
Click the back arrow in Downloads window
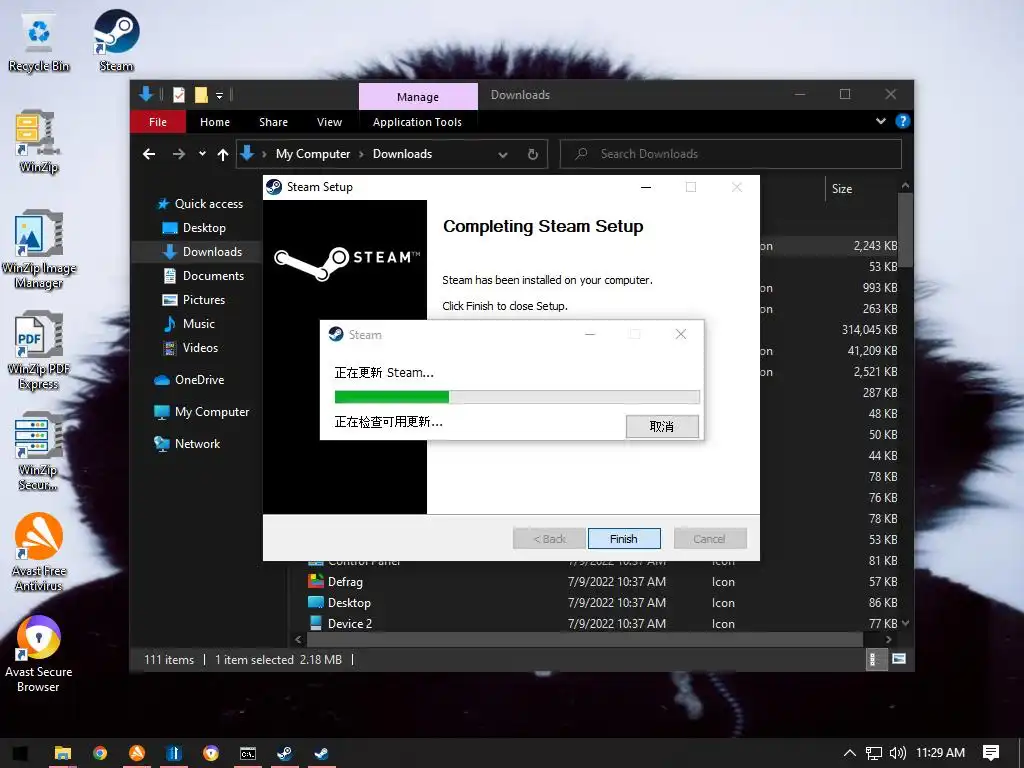pos(149,154)
